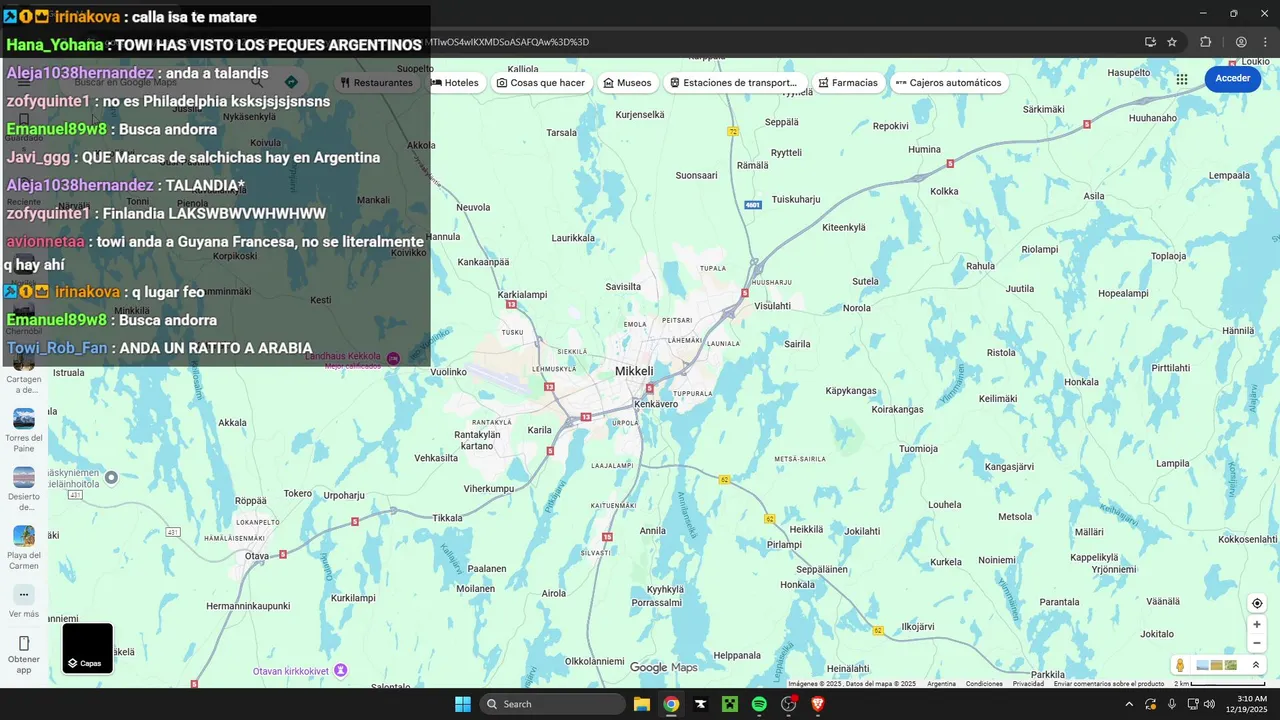Select the Cajeros automáticos chip
The image size is (1280, 720).
(948, 83)
